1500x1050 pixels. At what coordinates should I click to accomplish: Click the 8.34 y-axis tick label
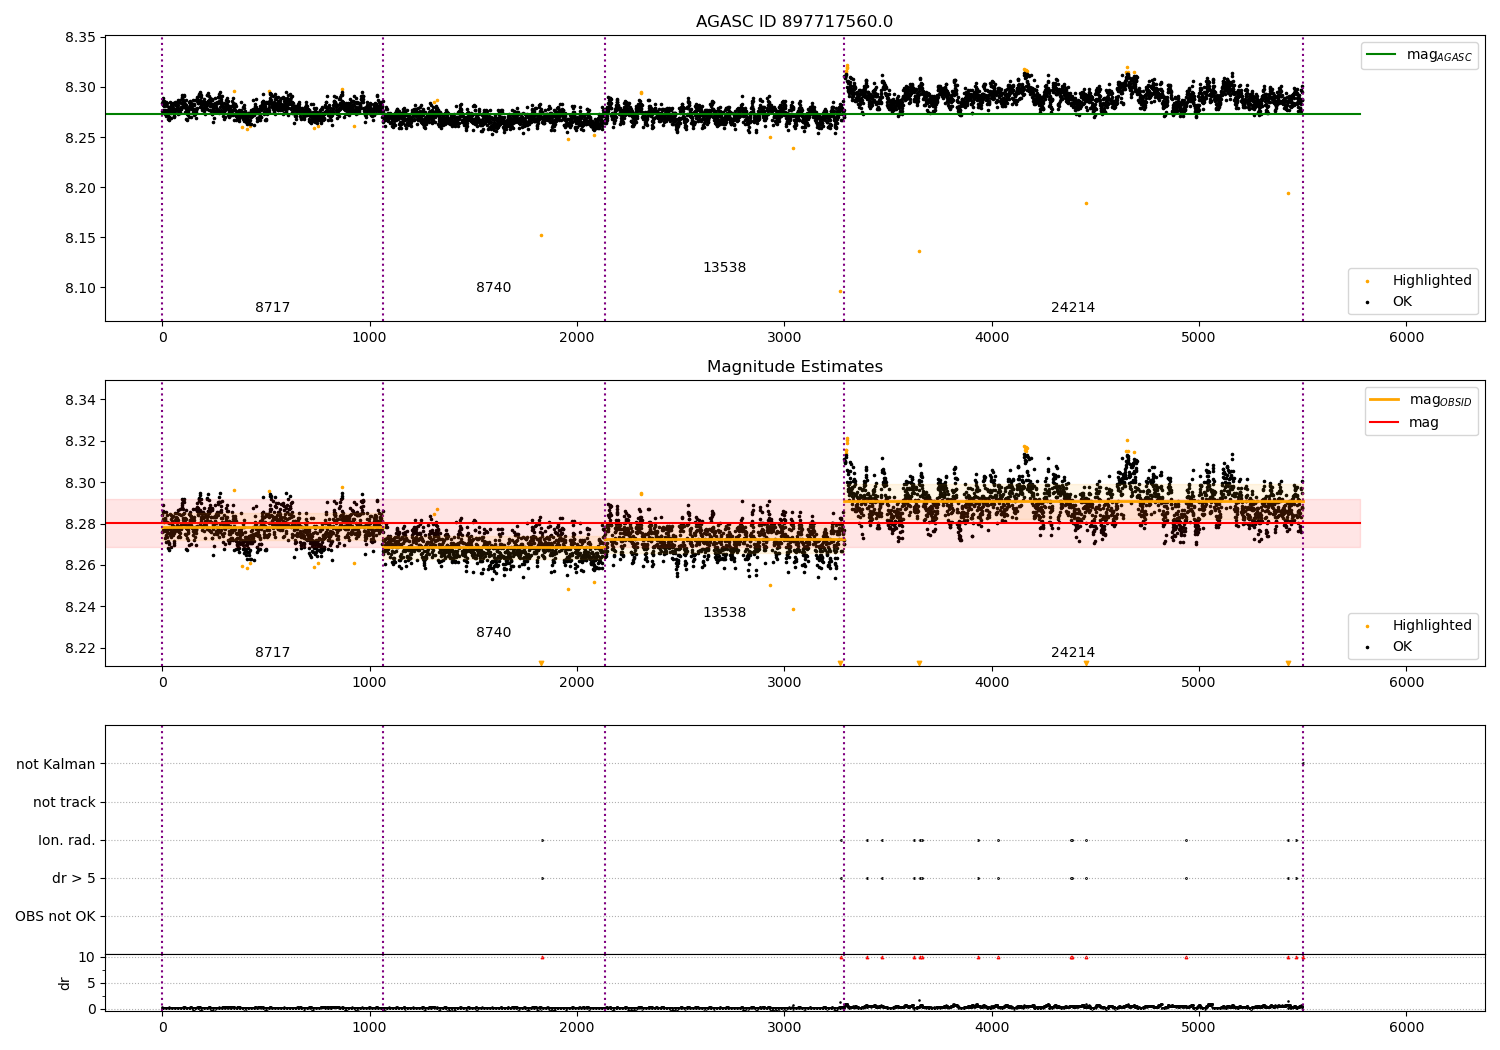pos(80,400)
